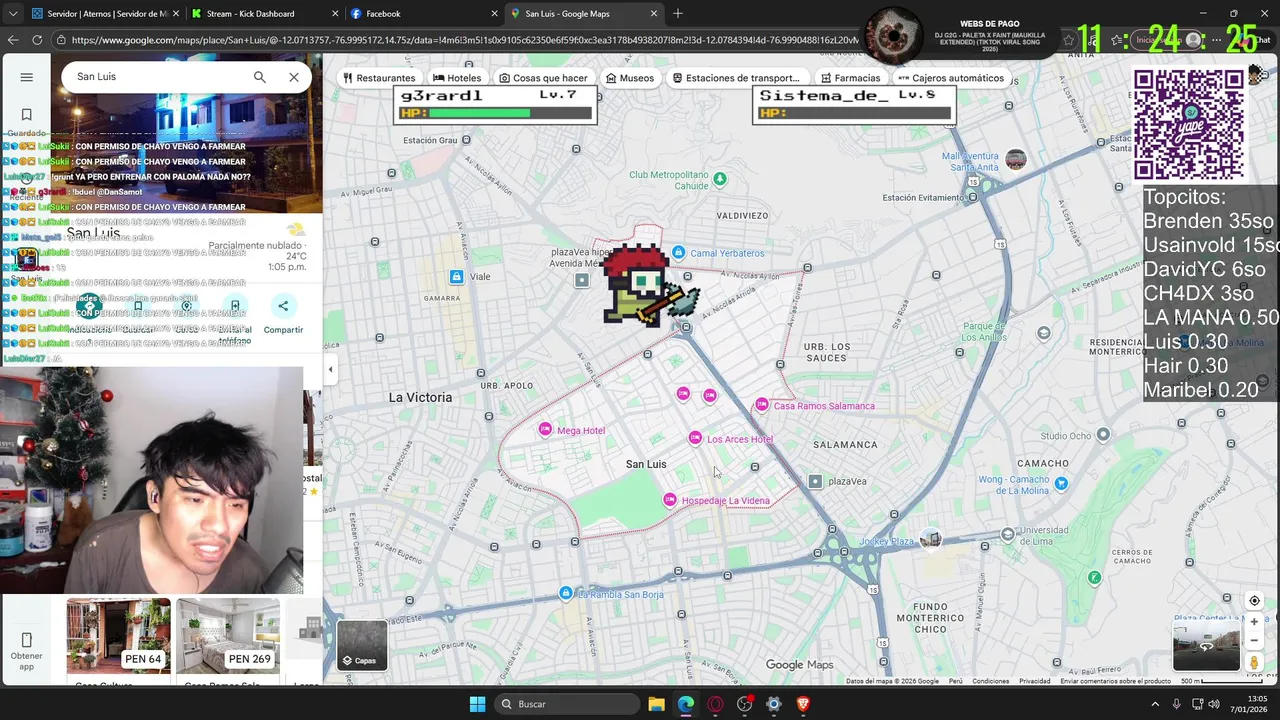Image resolution: width=1280 pixels, height=720 pixels.
Task: Click the taskbar Buscar search box
Action: 567,704
